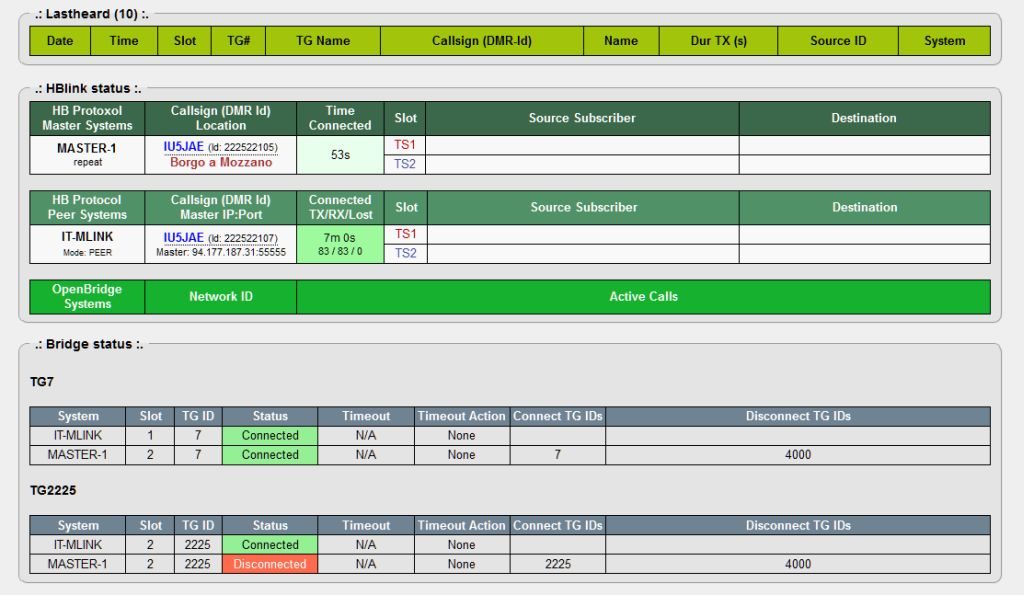Select the TG7 bridge title

tap(42, 381)
